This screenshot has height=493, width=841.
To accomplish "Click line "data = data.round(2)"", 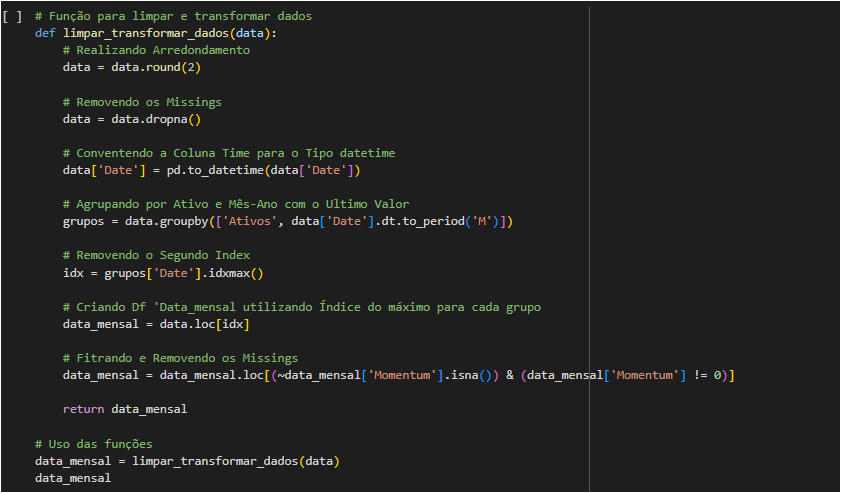I will [132, 68].
